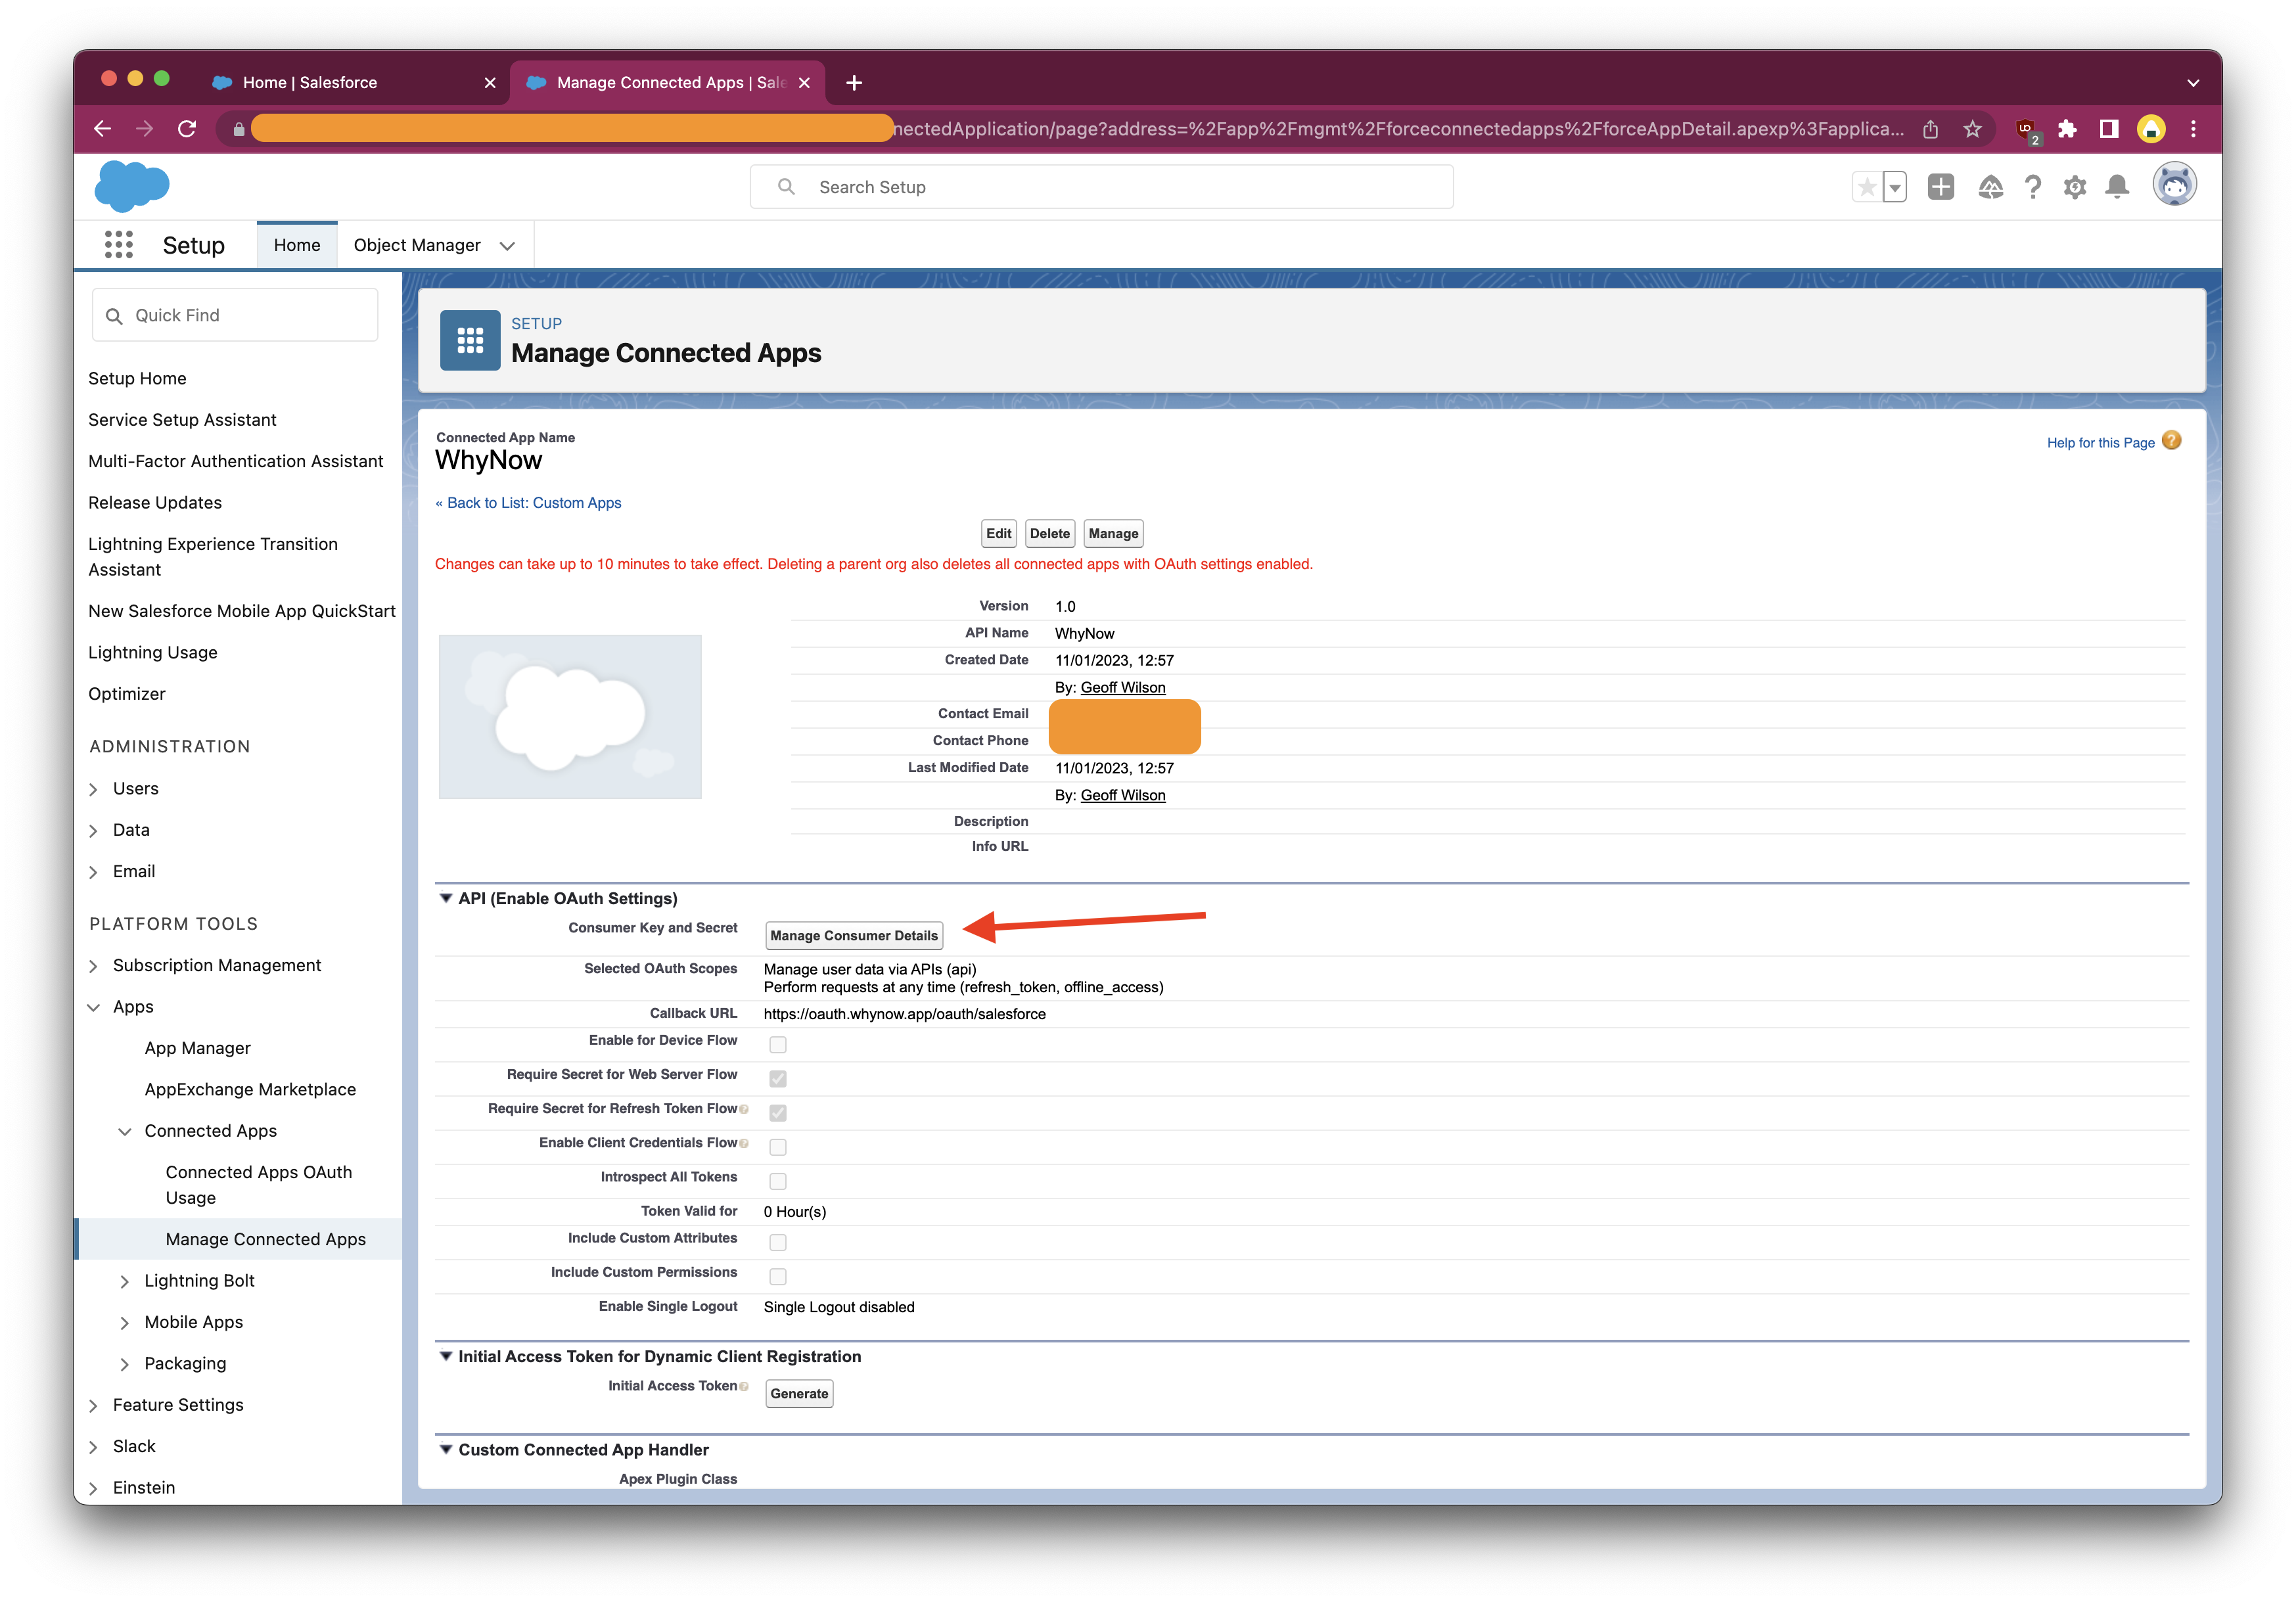2296x1602 pixels.
Task: Select App Manager in sidebar
Action: pos(197,1048)
